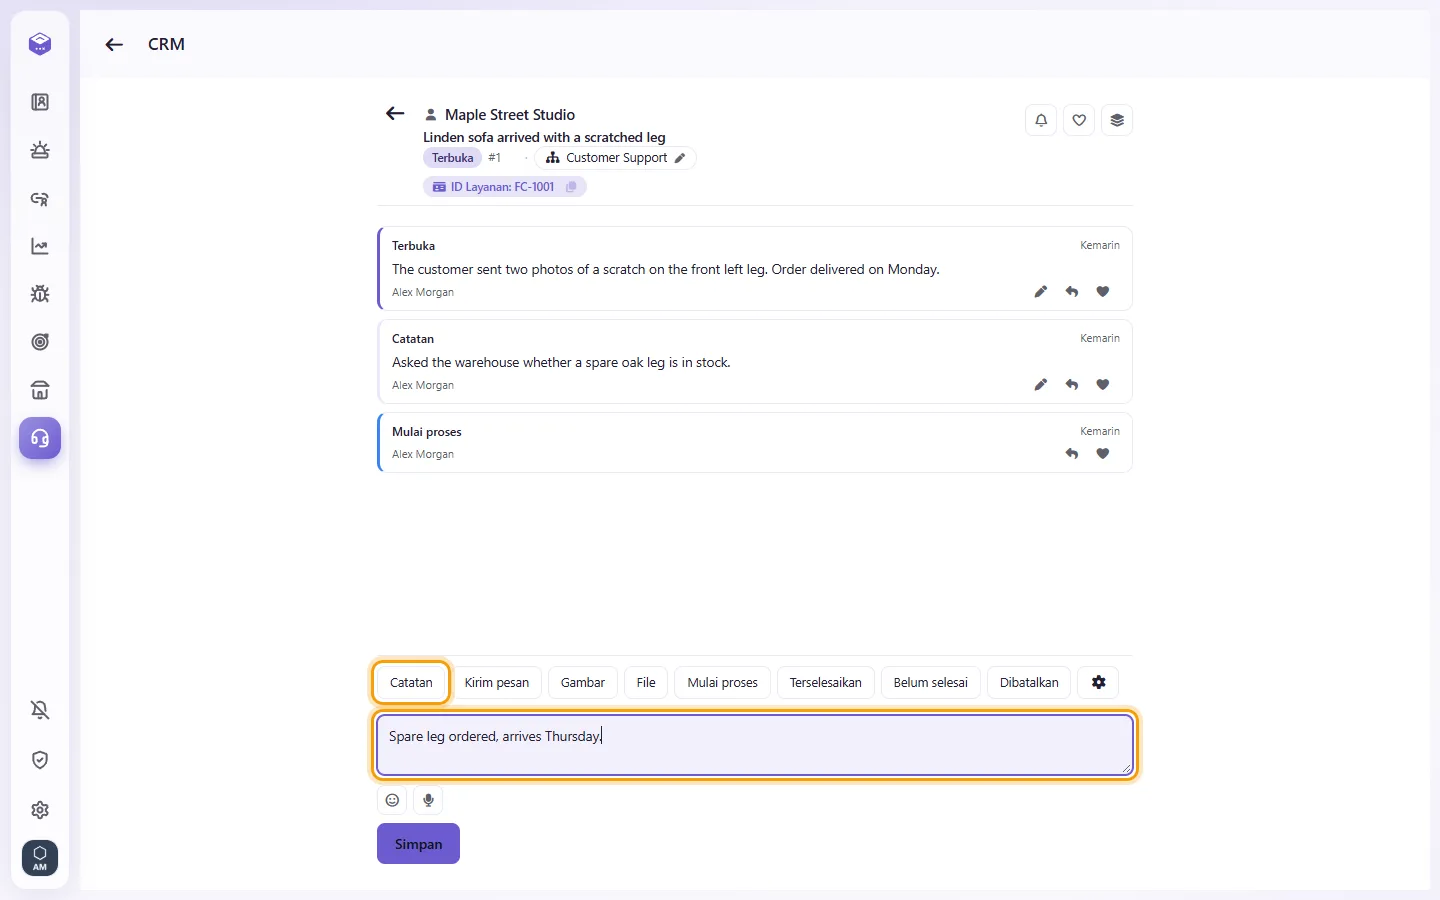Mark ticket as Terselesaikan
Screen dimensions: 1440x900
pos(826,683)
